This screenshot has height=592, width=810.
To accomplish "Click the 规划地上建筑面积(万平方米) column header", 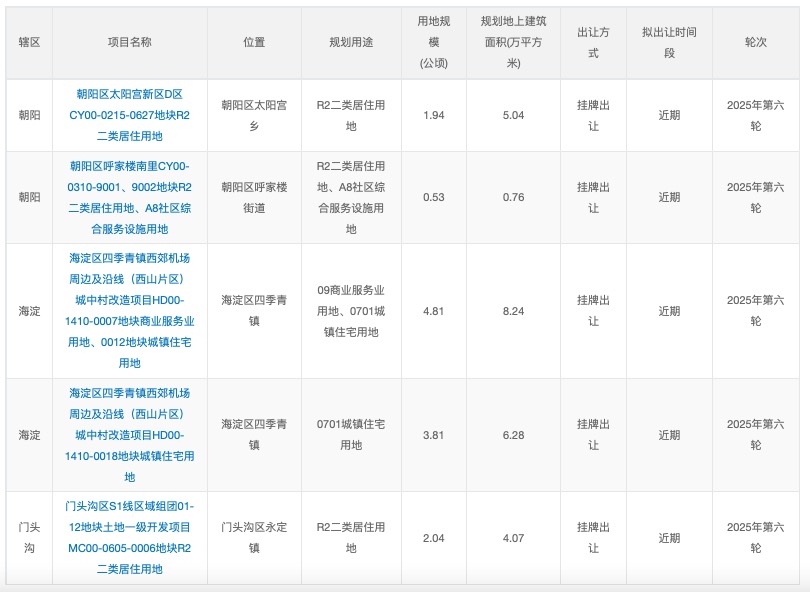I will coord(513,42).
